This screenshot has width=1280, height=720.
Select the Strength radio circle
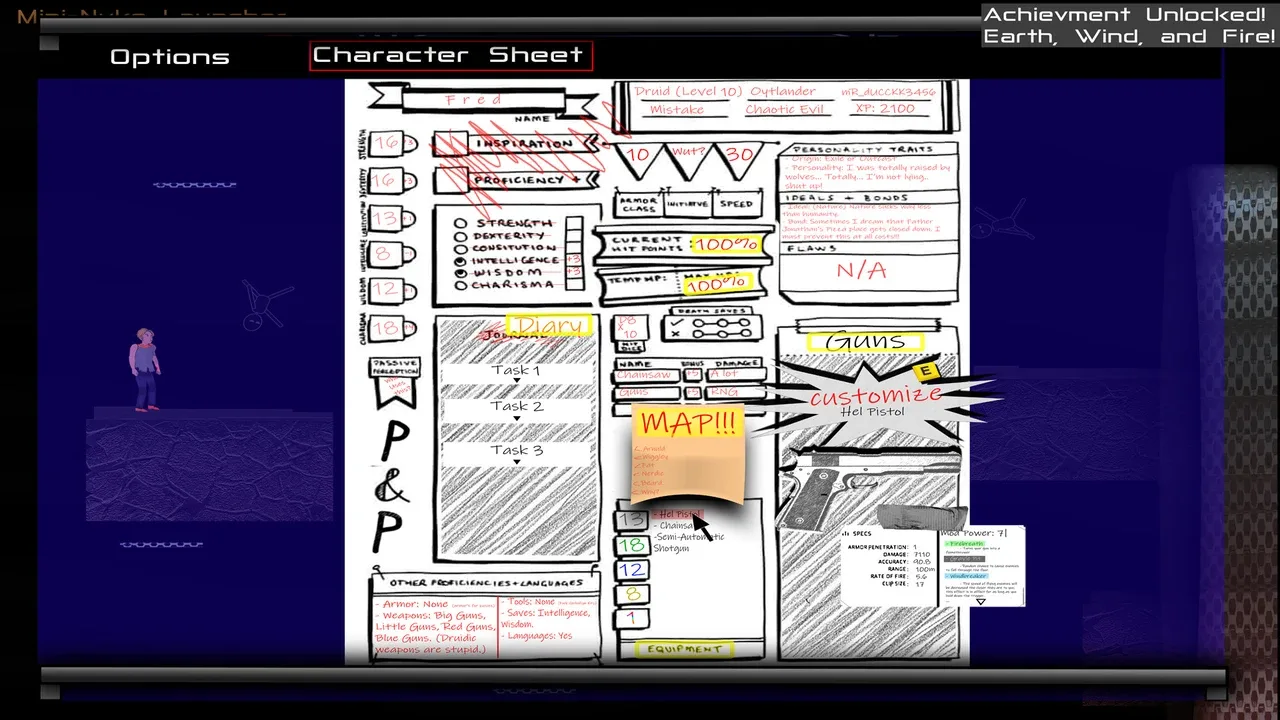tap(461, 224)
